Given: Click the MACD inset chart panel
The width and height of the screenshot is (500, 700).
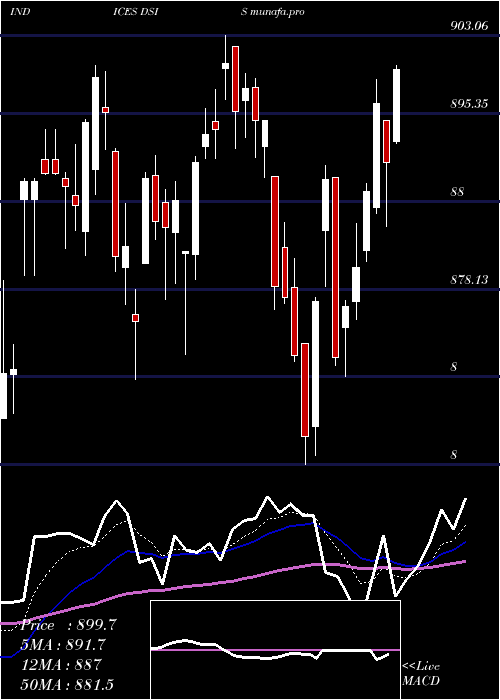Looking at the screenshot, I should 275,650.
